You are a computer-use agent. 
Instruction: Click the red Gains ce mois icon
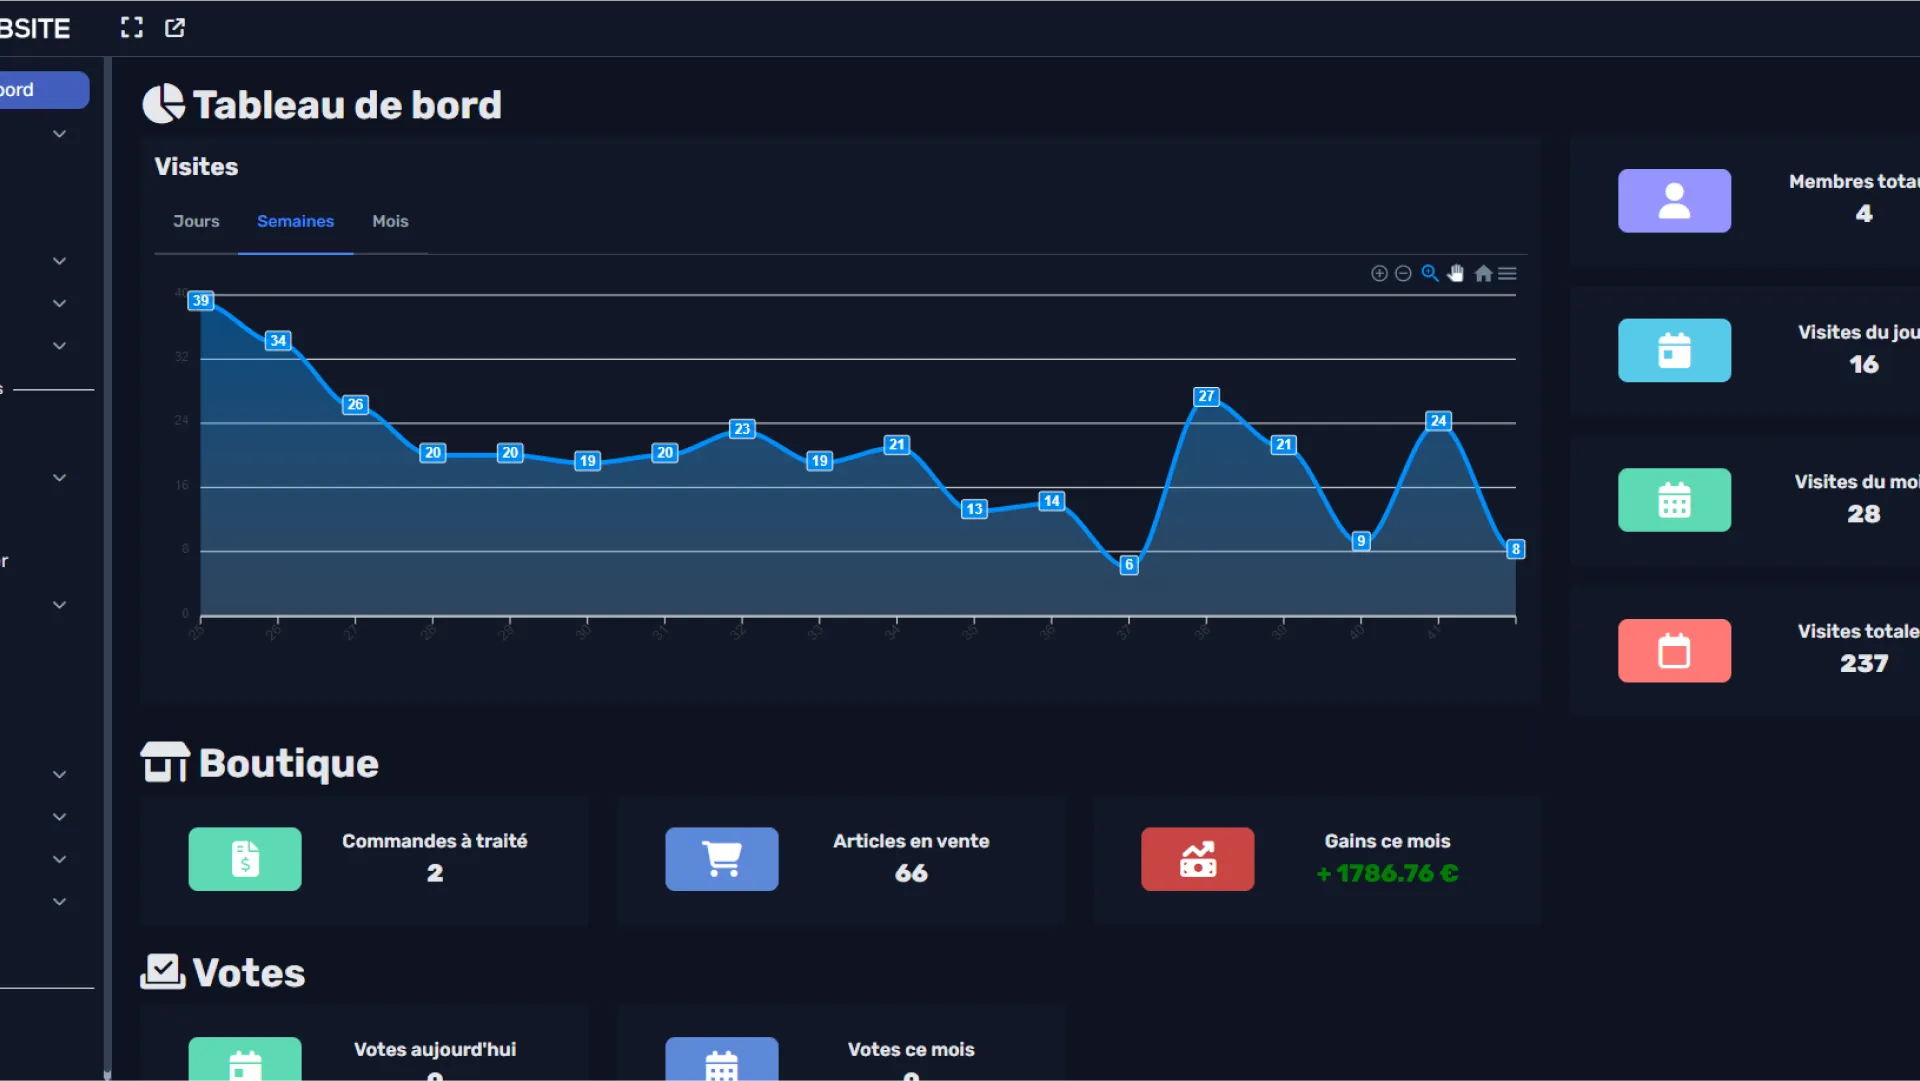[1197, 859]
